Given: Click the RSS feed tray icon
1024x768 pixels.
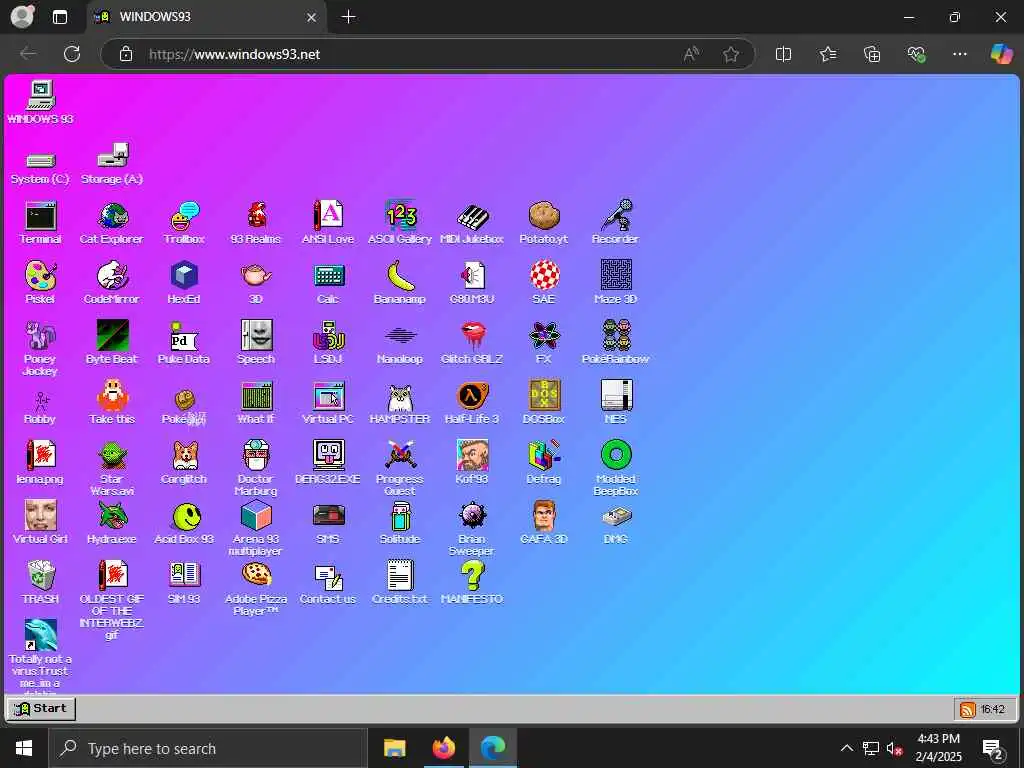Looking at the screenshot, I should click(x=967, y=710).
